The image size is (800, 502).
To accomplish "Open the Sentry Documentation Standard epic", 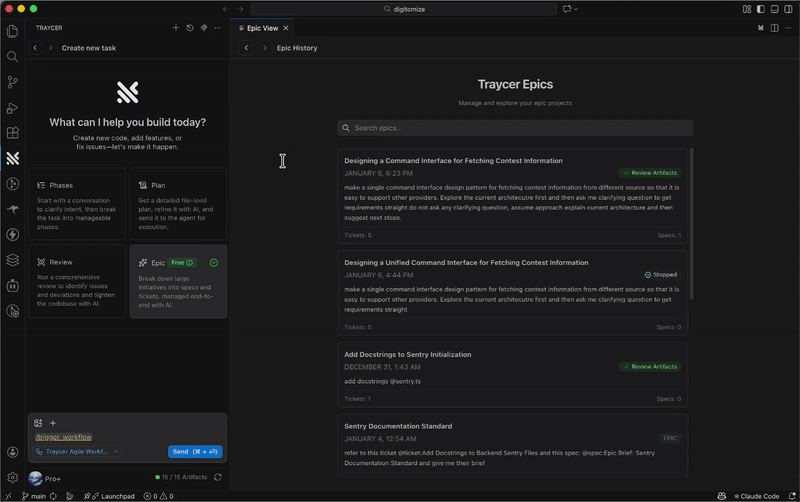I will tap(512, 446).
